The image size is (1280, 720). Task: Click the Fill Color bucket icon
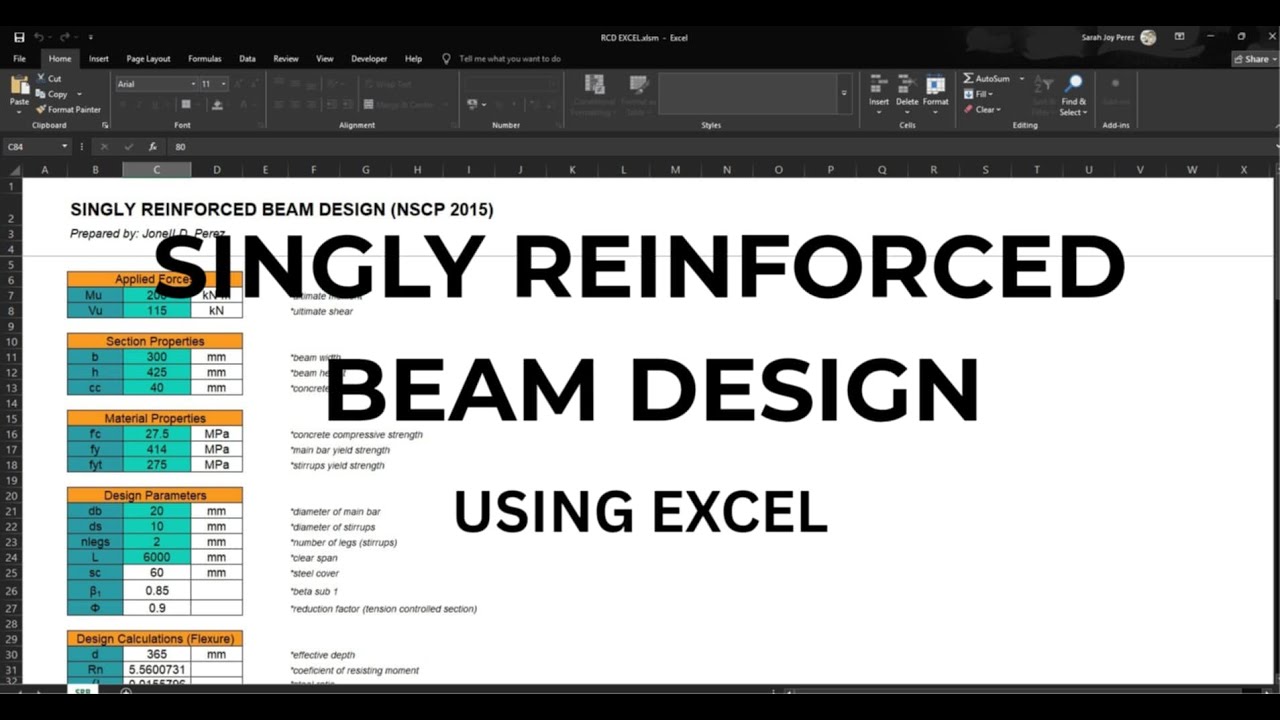click(x=215, y=104)
